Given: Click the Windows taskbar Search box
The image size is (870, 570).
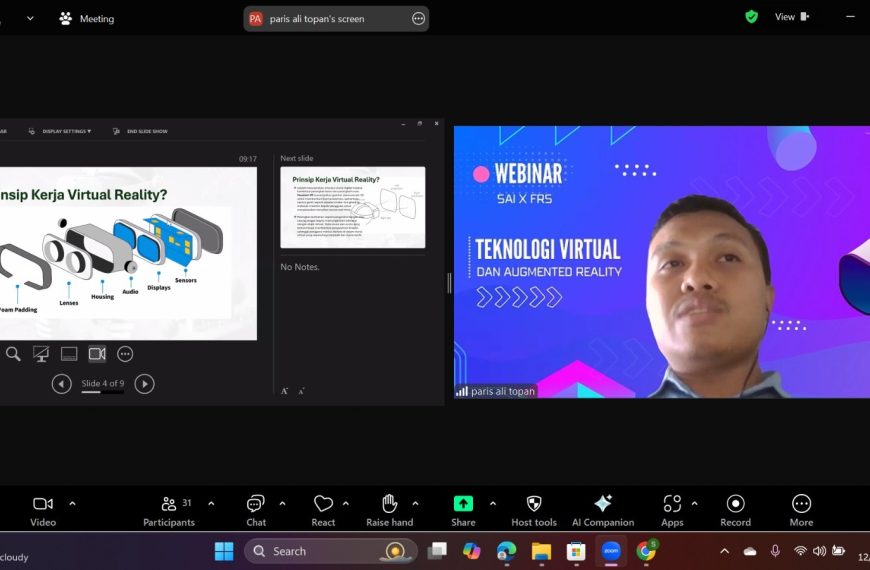Looking at the screenshot, I should tap(331, 551).
